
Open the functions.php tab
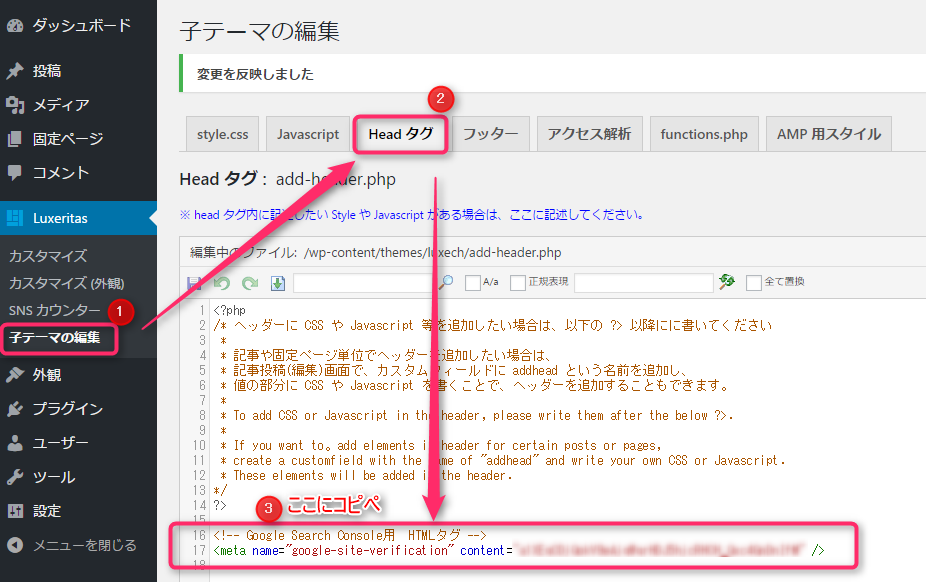(704, 133)
